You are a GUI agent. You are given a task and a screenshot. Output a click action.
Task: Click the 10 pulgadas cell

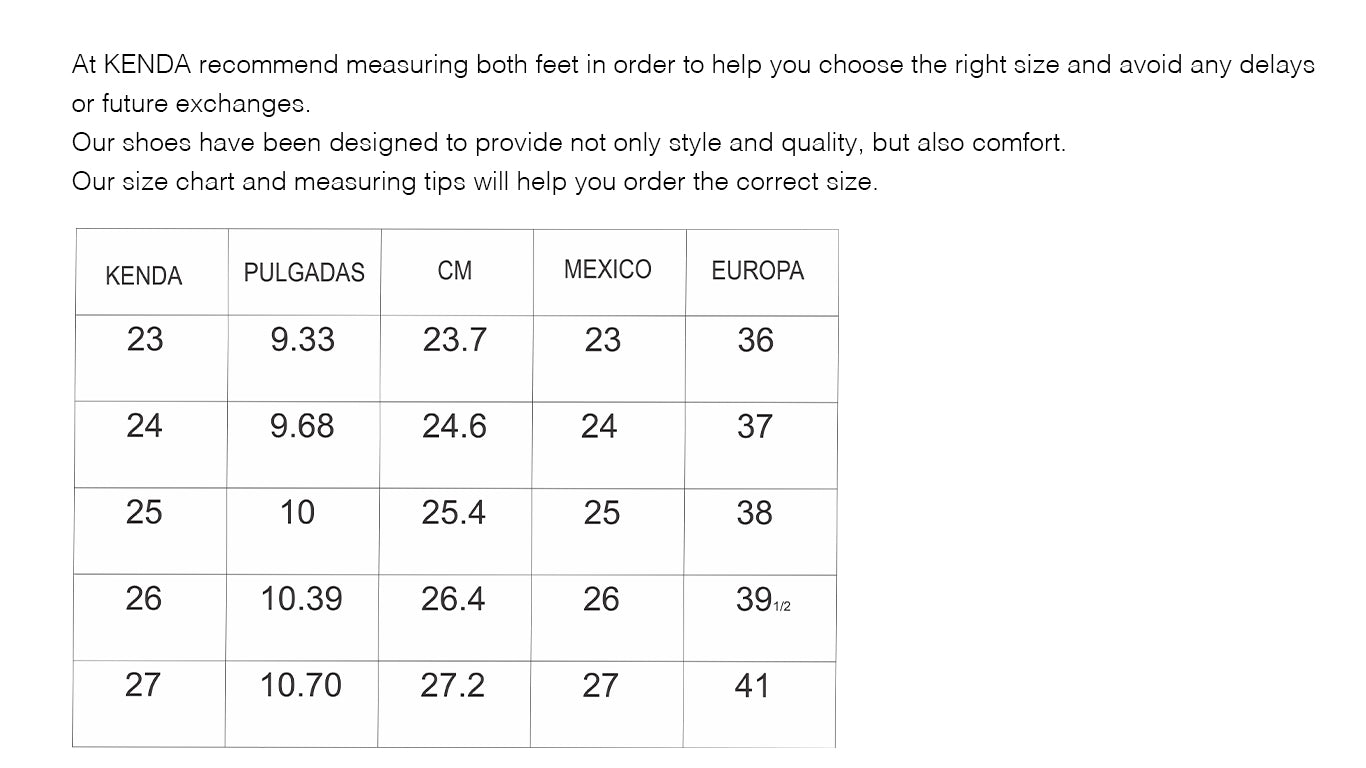coord(297,513)
